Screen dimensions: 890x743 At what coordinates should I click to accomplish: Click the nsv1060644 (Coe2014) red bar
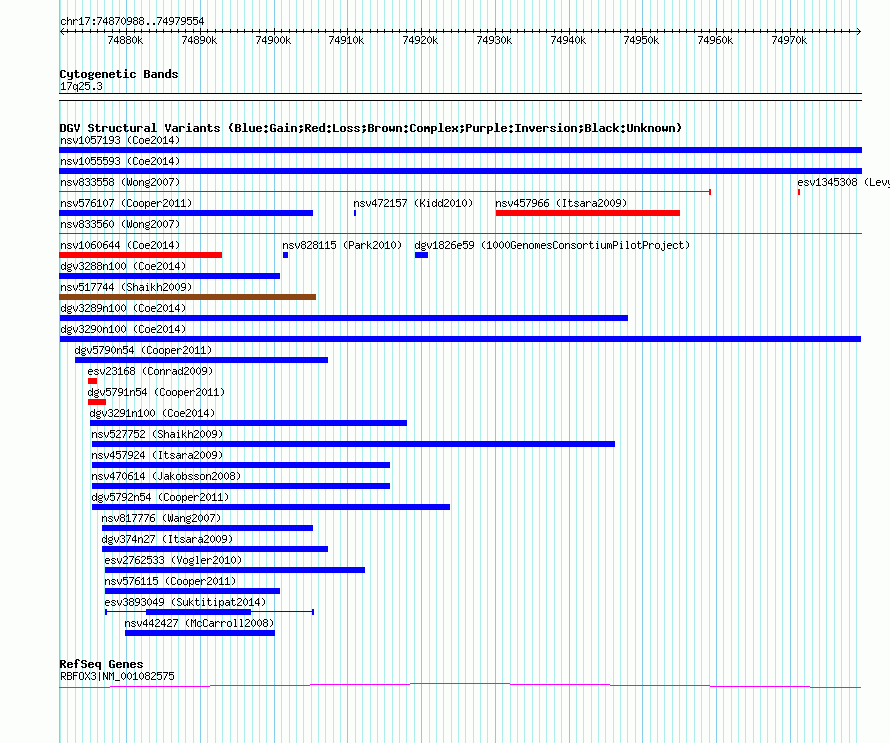tap(141, 255)
